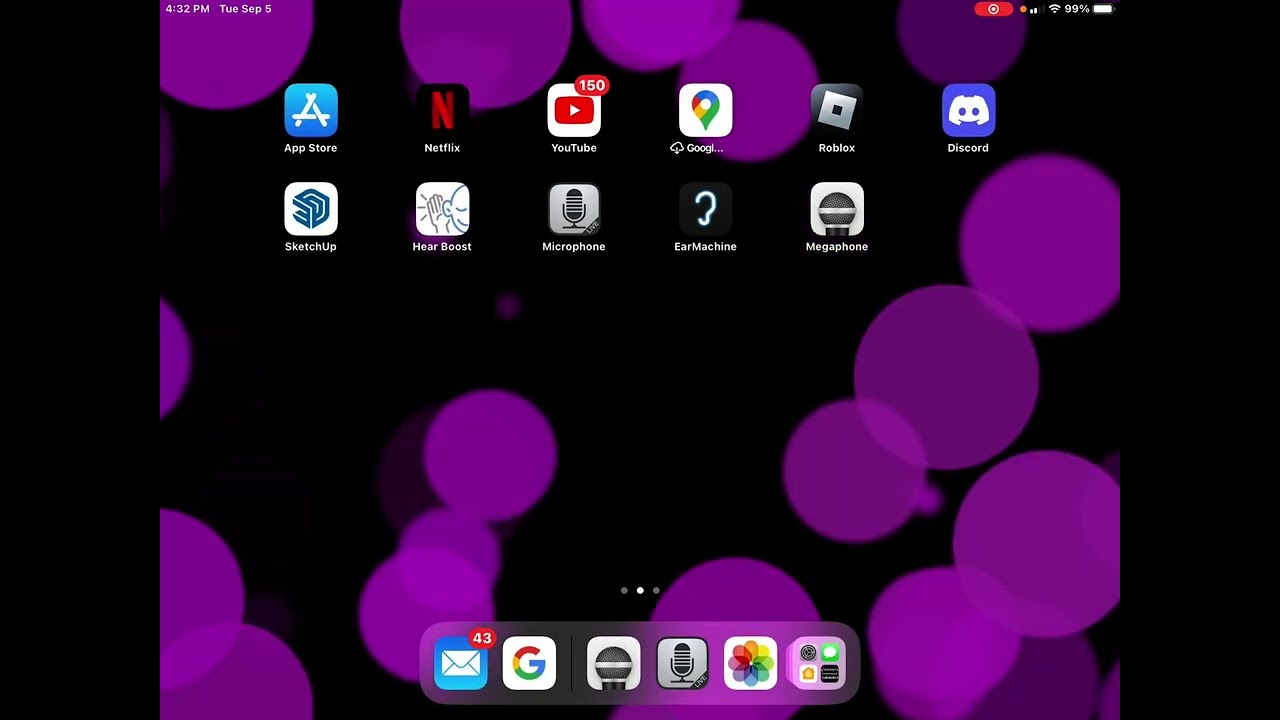The height and width of the screenshot is (720, 1280).
Task: Tap the Google Maps app icon
Action: (705, 110)
